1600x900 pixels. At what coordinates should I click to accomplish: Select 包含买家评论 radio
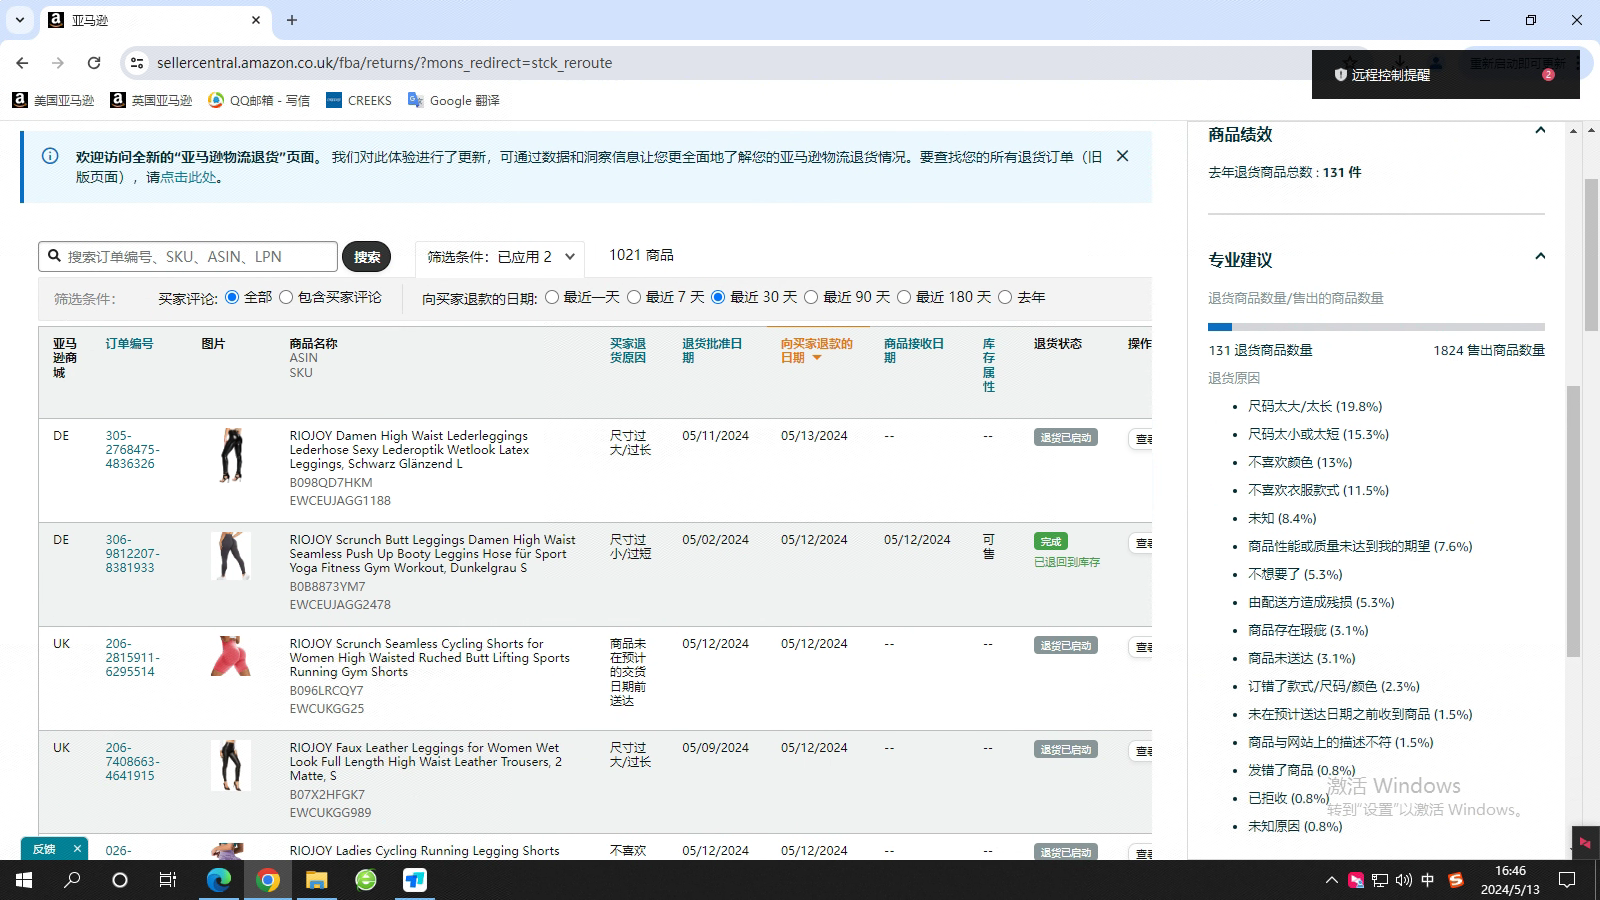coord(286,297)
